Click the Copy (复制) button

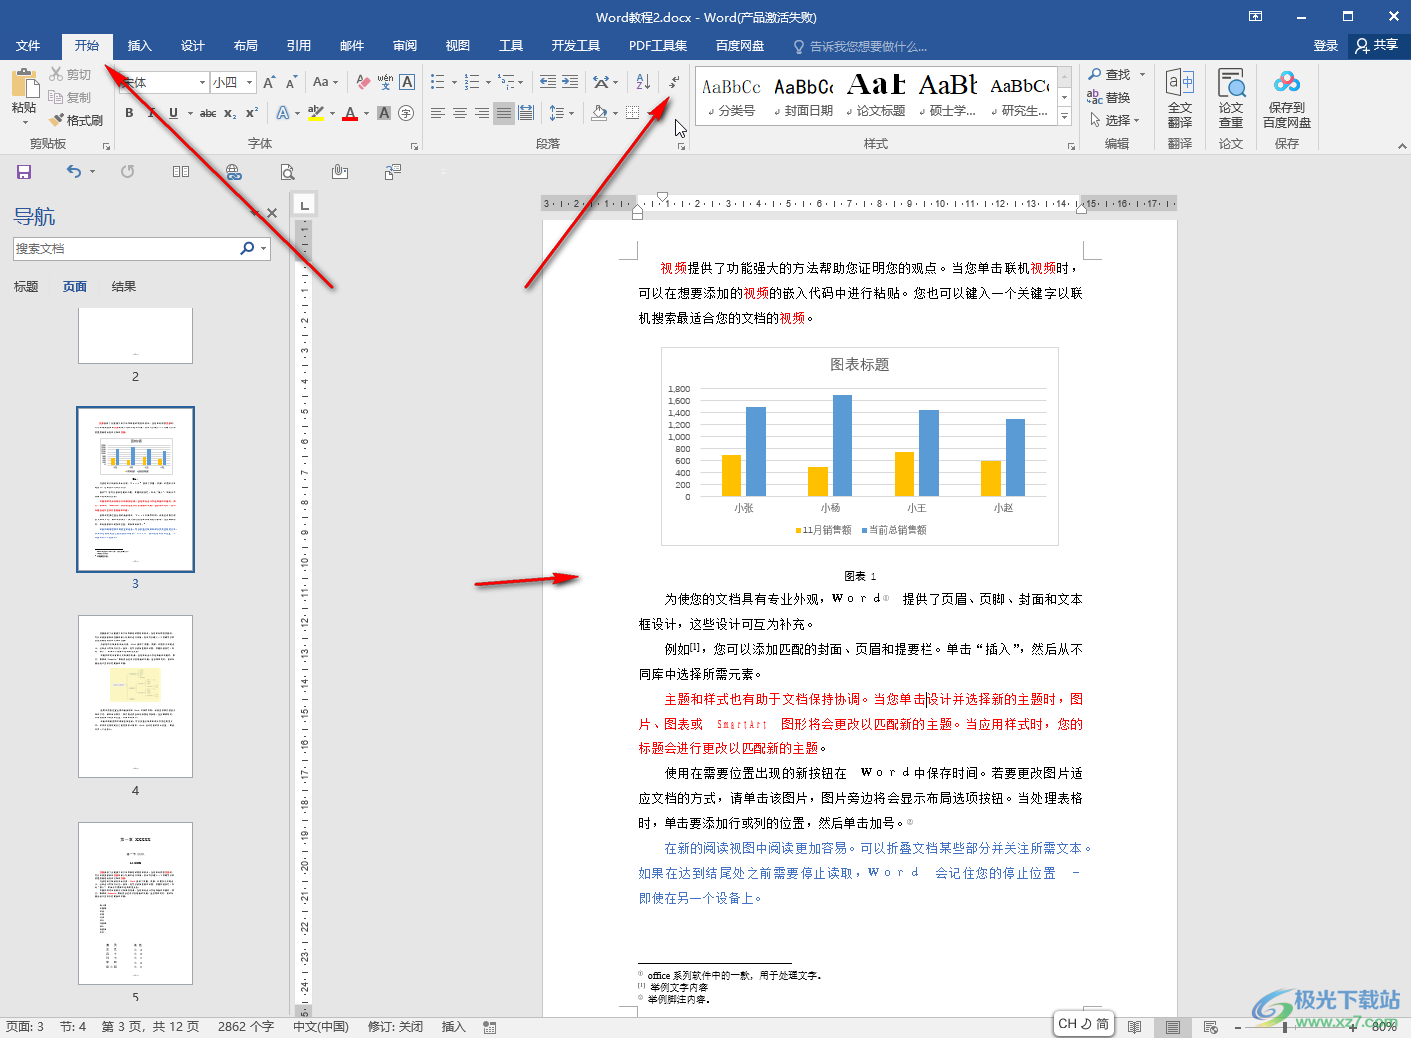[70, 97]
